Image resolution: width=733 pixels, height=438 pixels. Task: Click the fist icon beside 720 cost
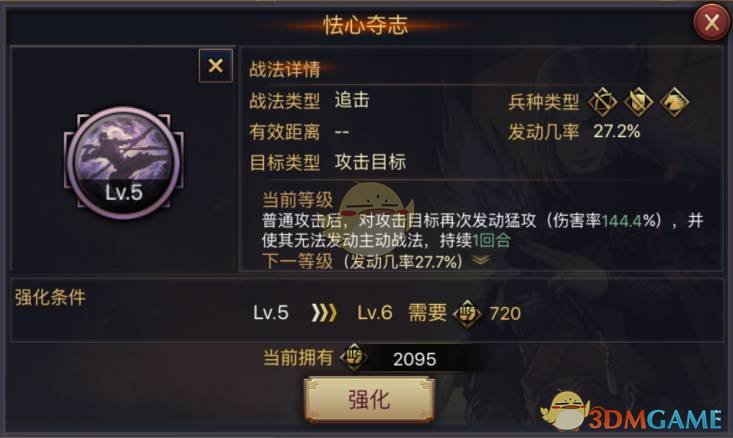pyautogui.click(x=467, y=314)
